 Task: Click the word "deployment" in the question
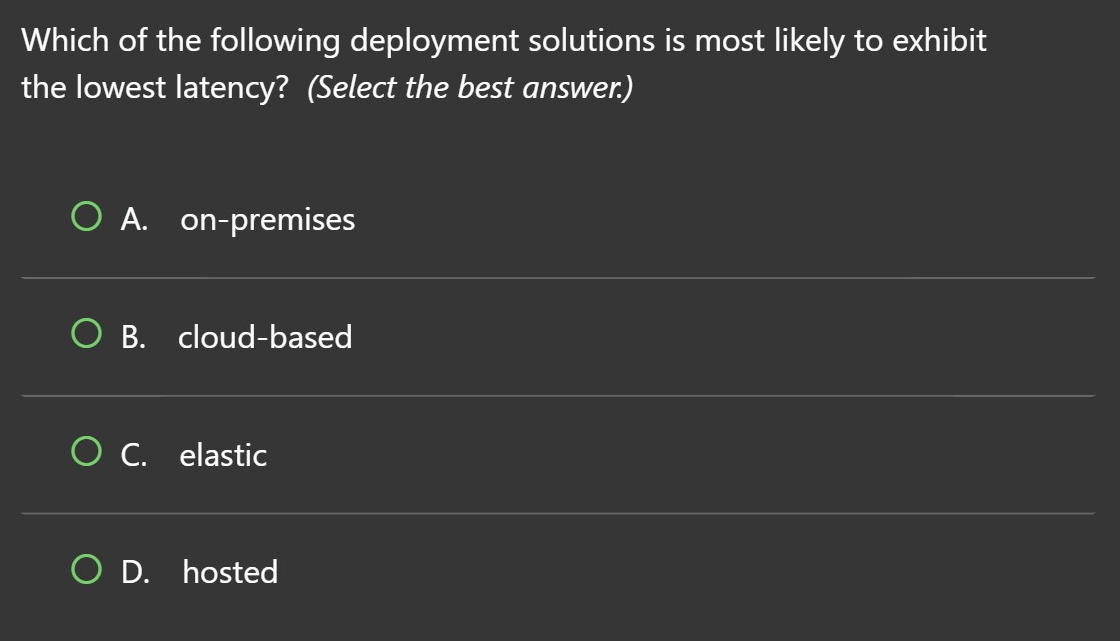click(x=435, y=41)
